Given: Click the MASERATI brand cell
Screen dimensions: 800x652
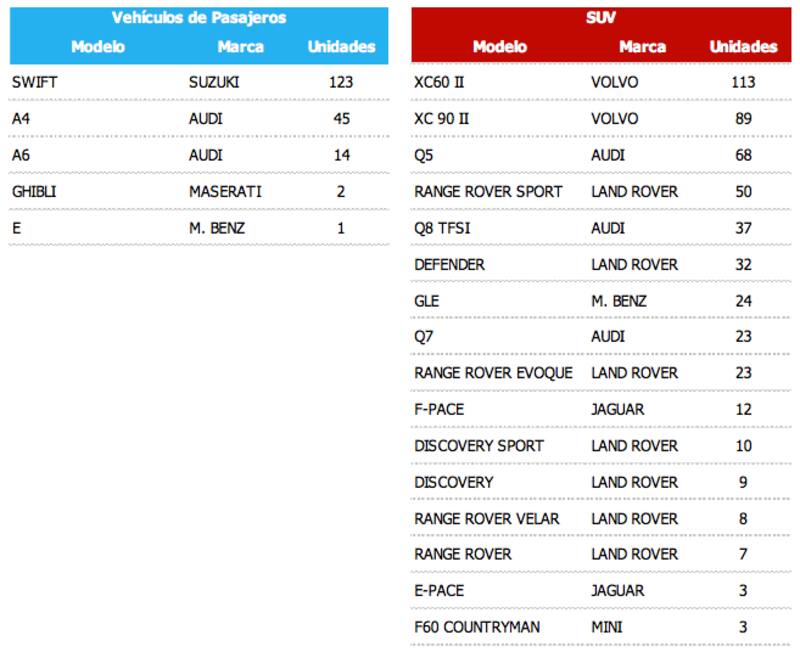Looking at the screenshot, I should point(225,191).
